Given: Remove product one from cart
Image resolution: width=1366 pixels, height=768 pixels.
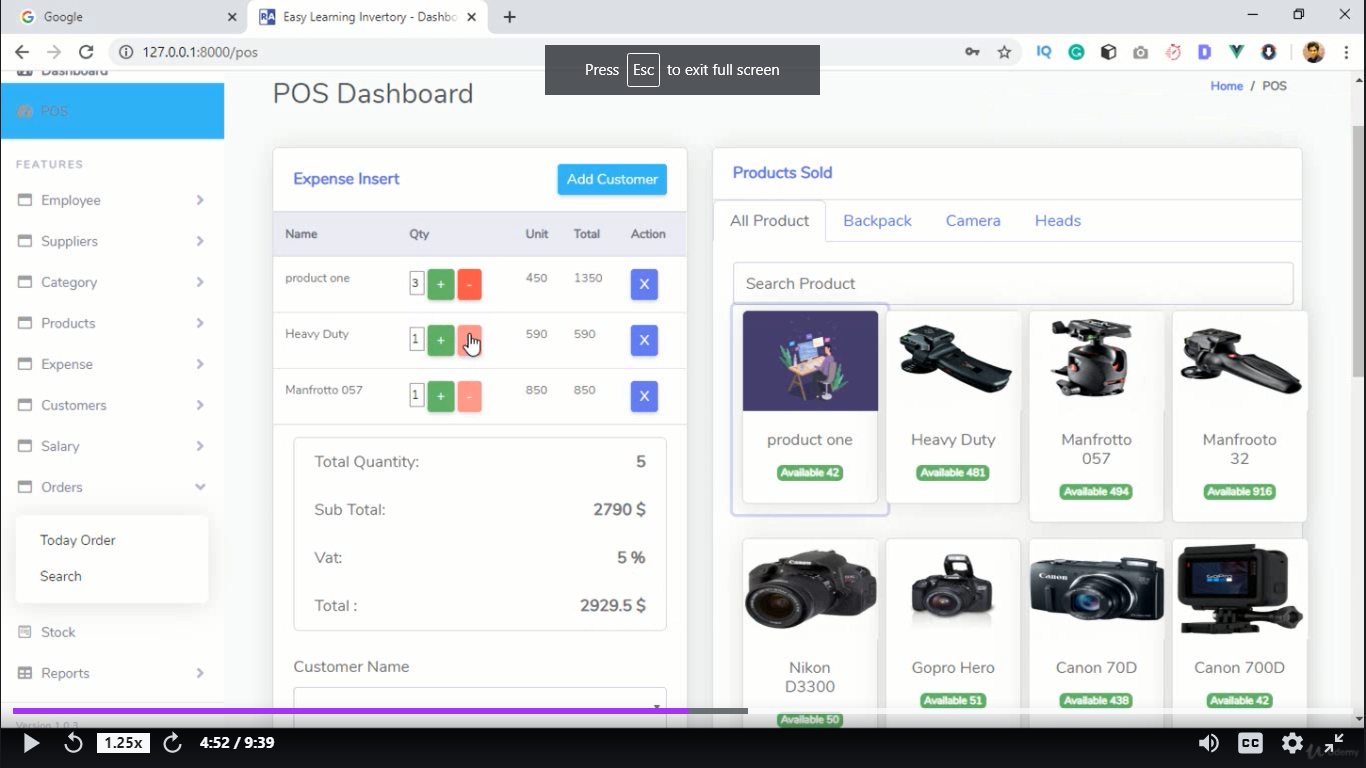Looking at the screenshot, I should pos(644,284).
